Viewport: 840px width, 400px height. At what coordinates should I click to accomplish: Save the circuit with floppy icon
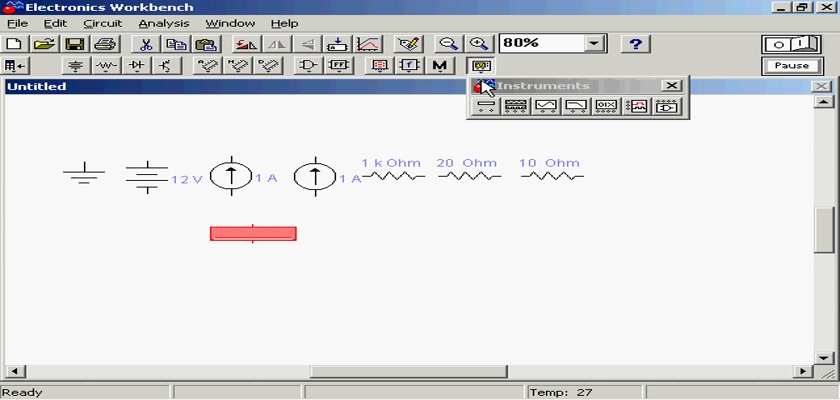pyautogui.click(x=75, y=44)
